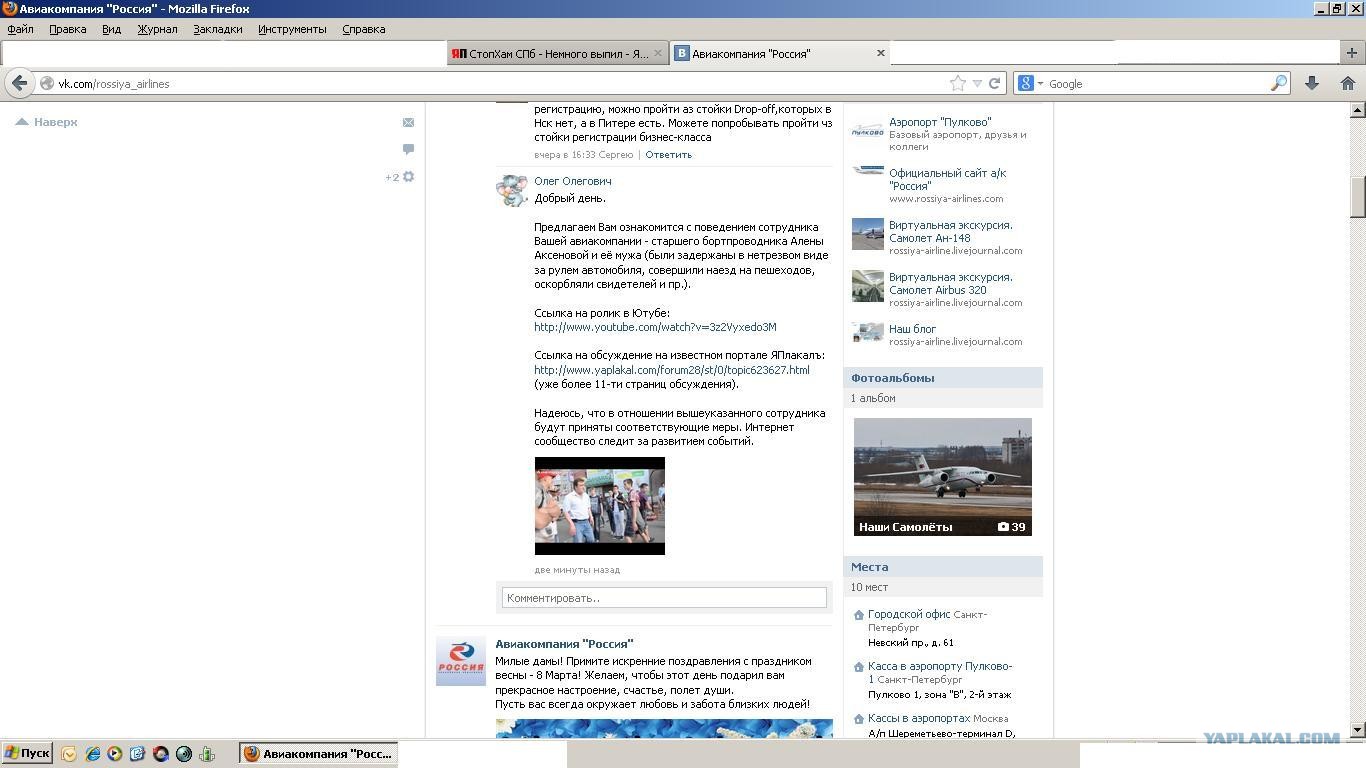1366x768 pixels.
Task: Open the yaplakal.com forum topic link
Action: tap(672, 370)
